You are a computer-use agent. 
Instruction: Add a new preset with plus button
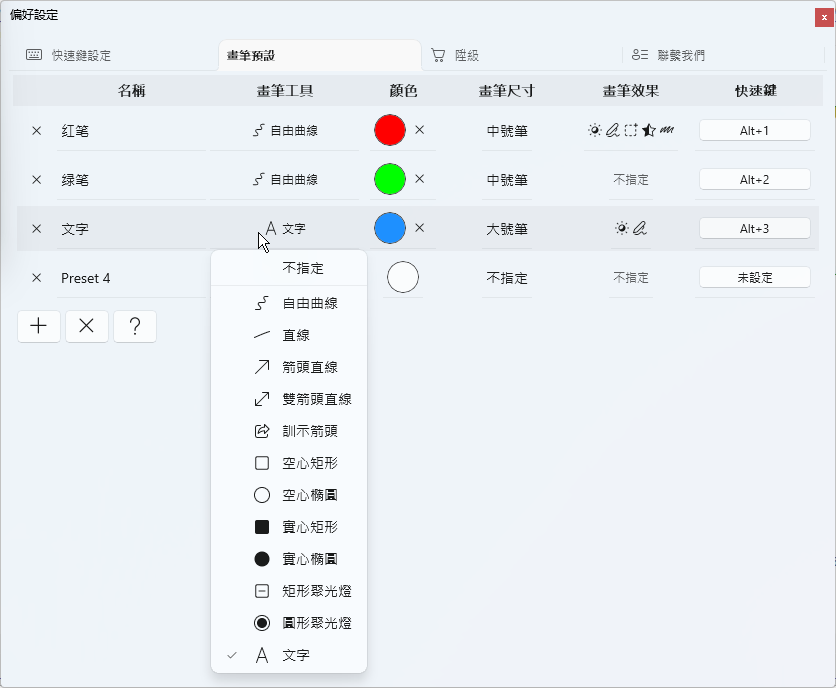coord(38,326)
